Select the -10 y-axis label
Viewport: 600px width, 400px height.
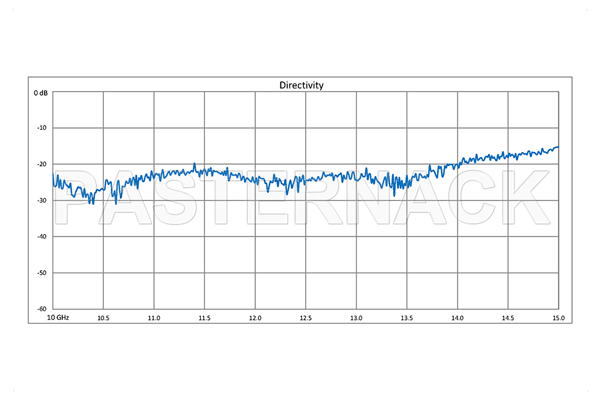[43, 128]
